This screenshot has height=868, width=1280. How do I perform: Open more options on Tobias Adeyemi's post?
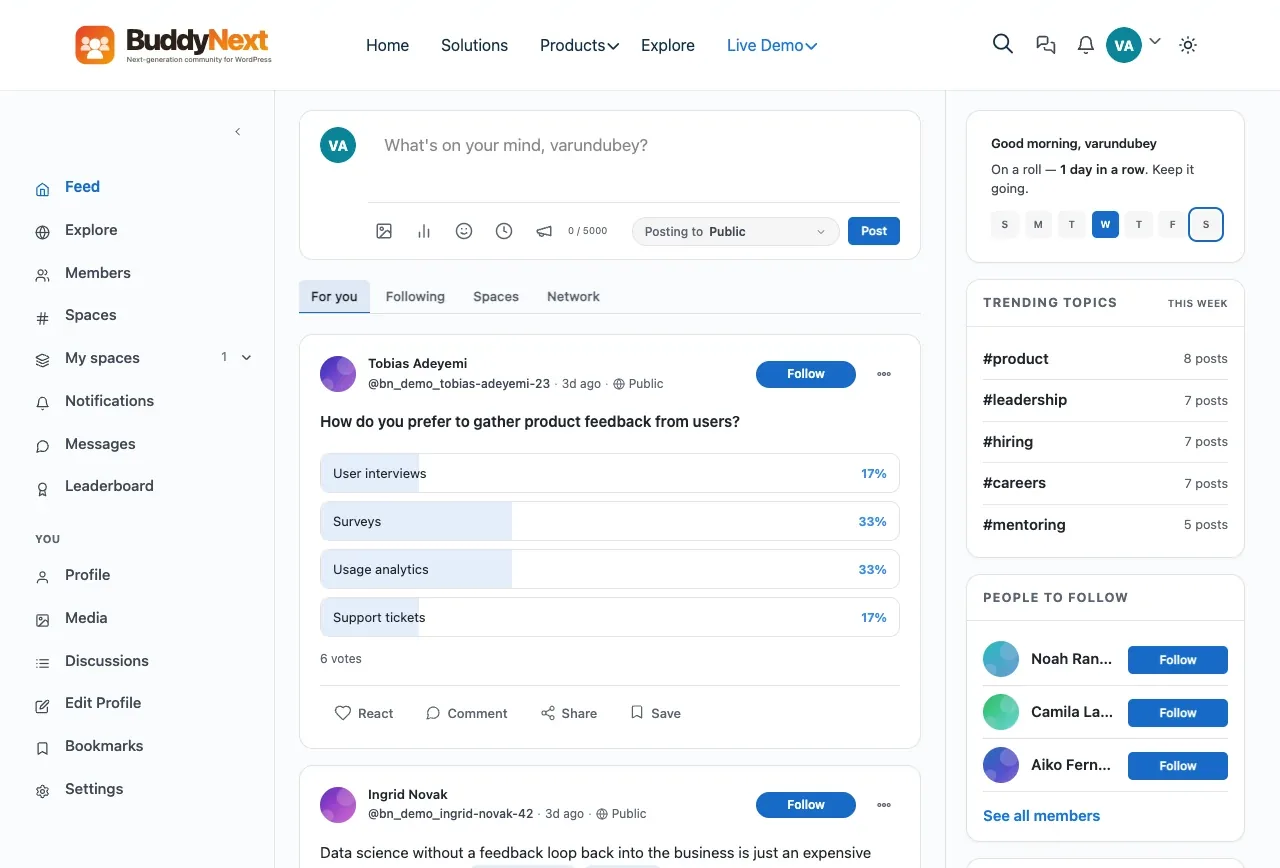pos(884,374)
